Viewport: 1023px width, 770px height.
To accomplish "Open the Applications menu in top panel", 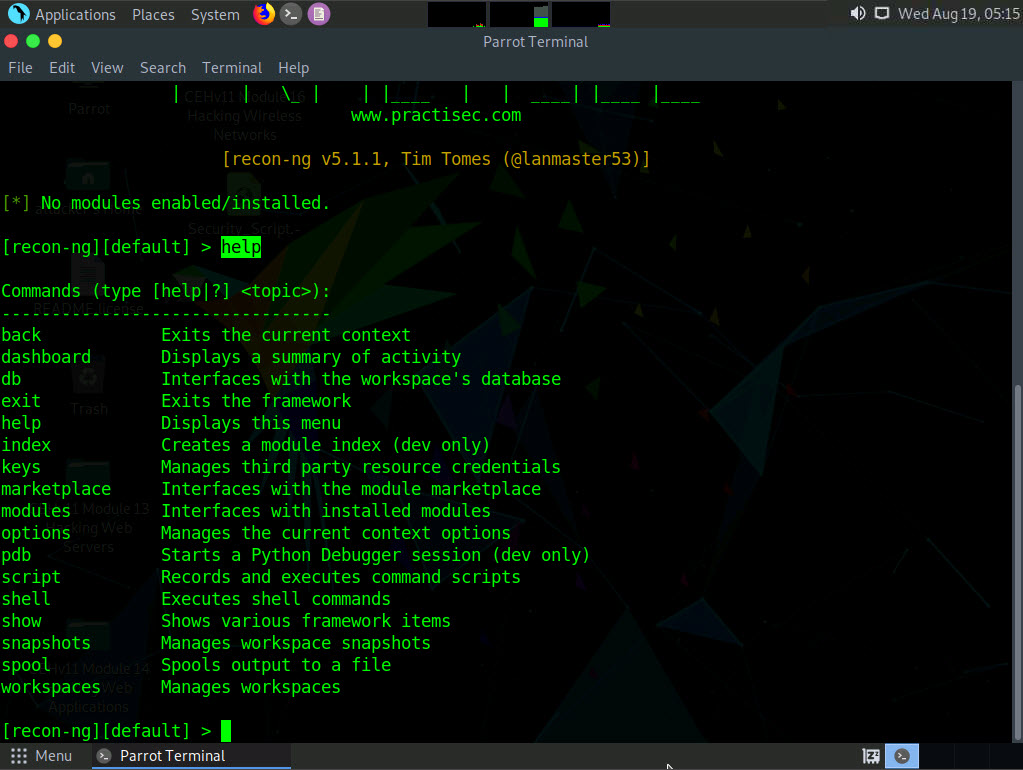I will coord(62,14).
